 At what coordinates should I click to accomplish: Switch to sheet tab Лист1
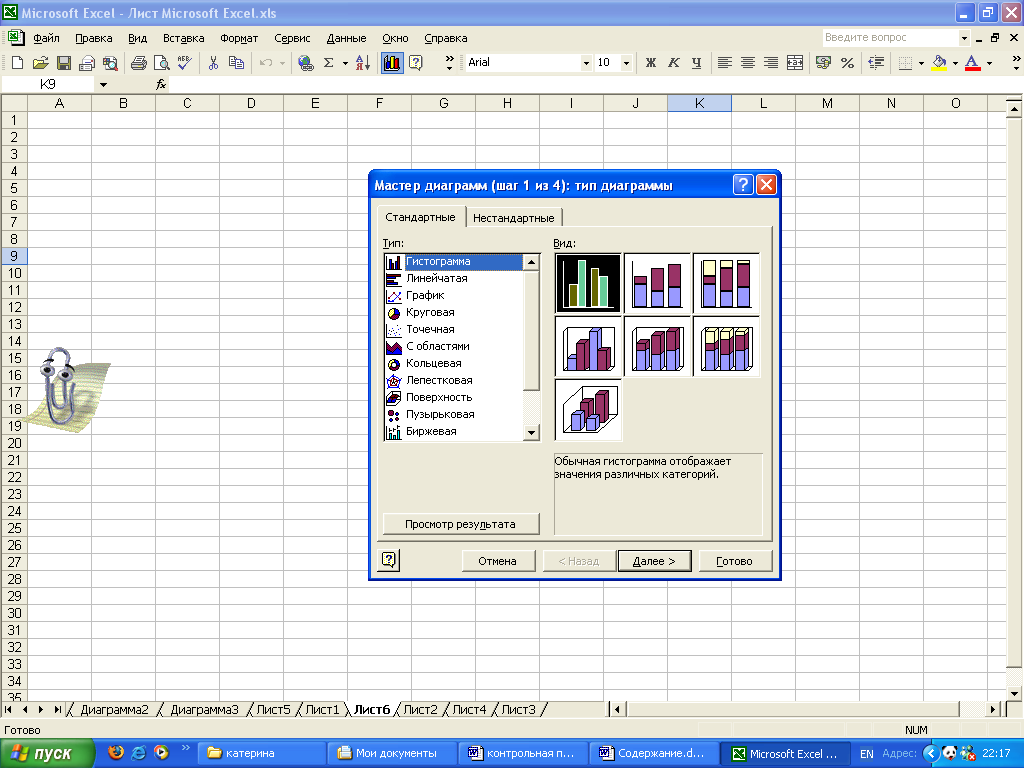323,709
